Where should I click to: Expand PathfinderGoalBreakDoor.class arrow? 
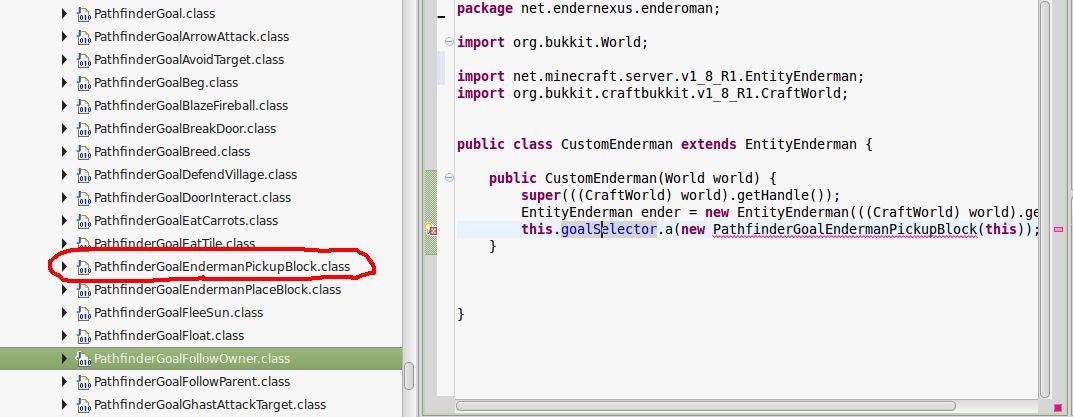coord(64,128)
